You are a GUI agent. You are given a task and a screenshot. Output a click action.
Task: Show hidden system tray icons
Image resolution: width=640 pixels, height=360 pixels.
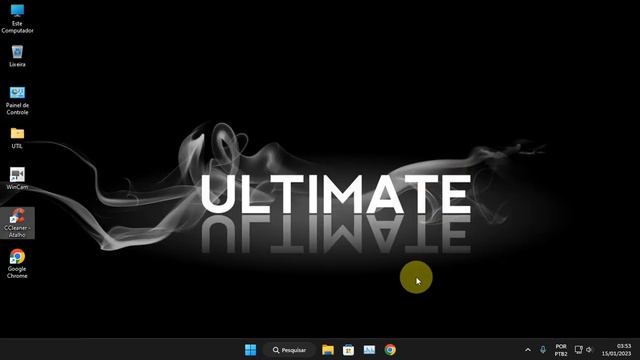[x=528, y=350]
